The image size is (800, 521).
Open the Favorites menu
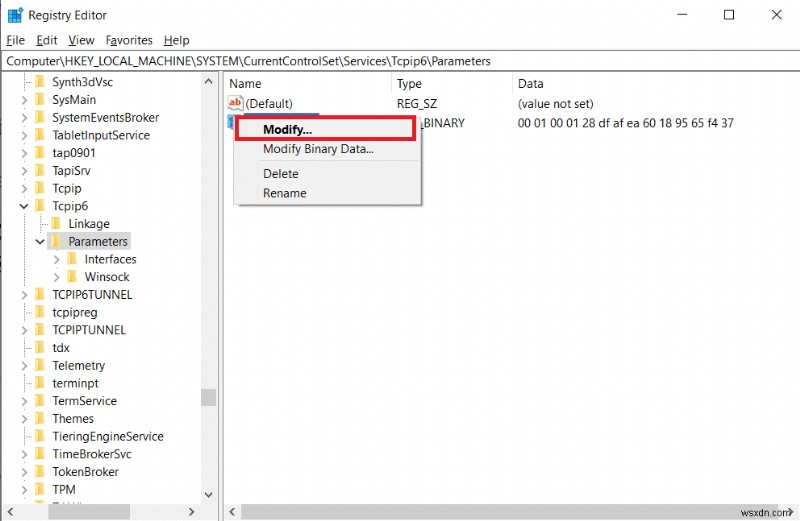[x=129, y=40]
